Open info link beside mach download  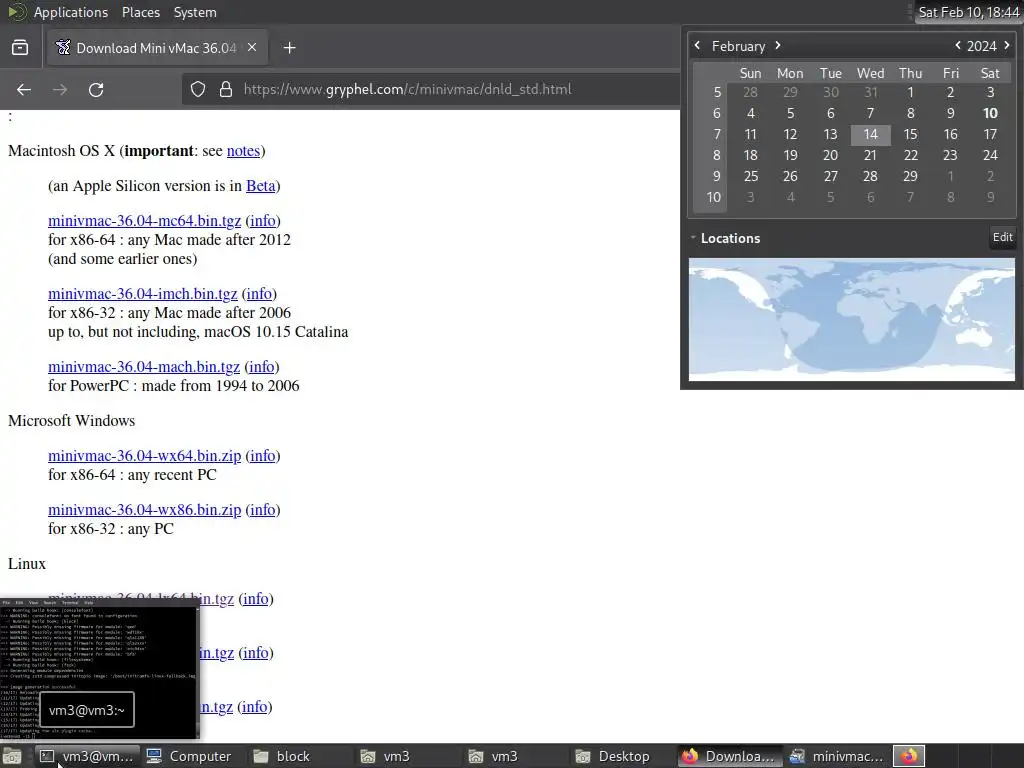(x=262, y=367)
